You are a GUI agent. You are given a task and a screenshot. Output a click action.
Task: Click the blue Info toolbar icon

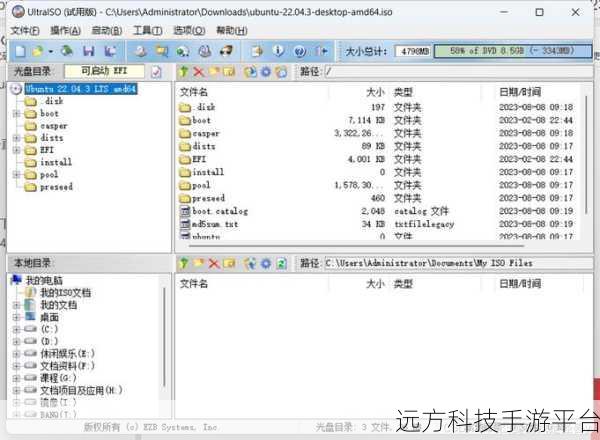pos(279,51)
